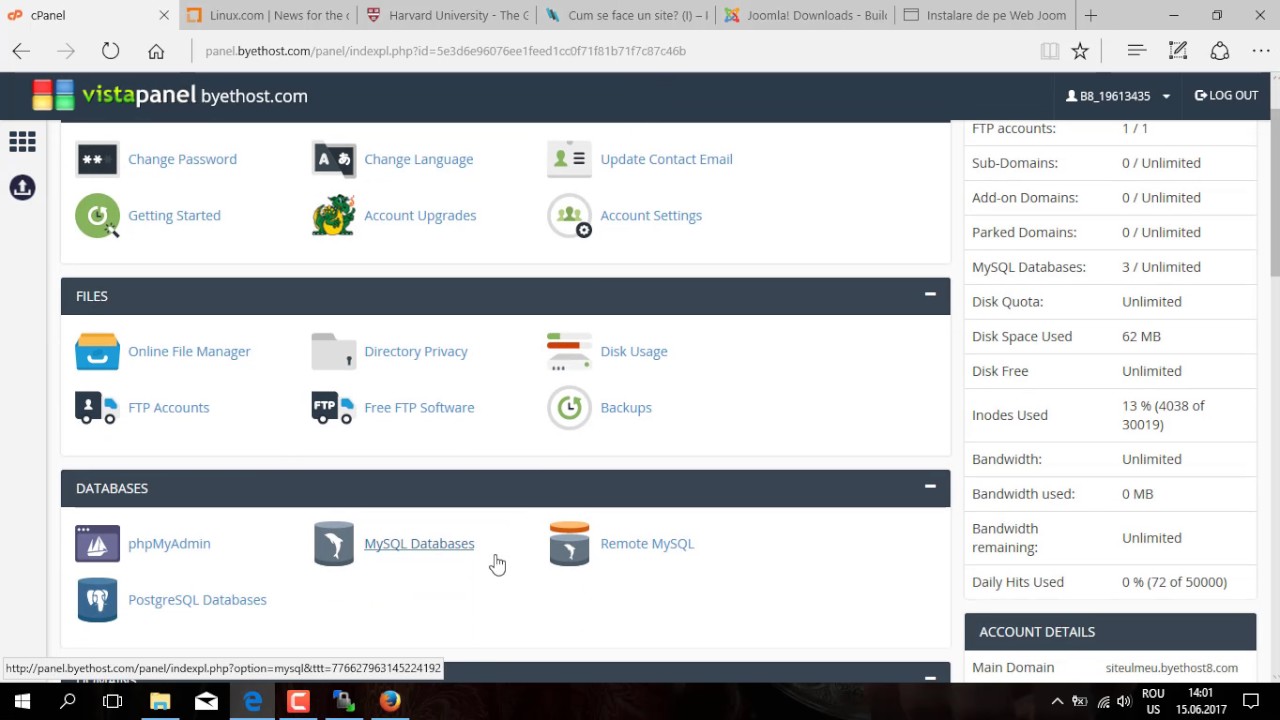
Task: Open the MySQL Databases link
Action: tap(419, 543)
